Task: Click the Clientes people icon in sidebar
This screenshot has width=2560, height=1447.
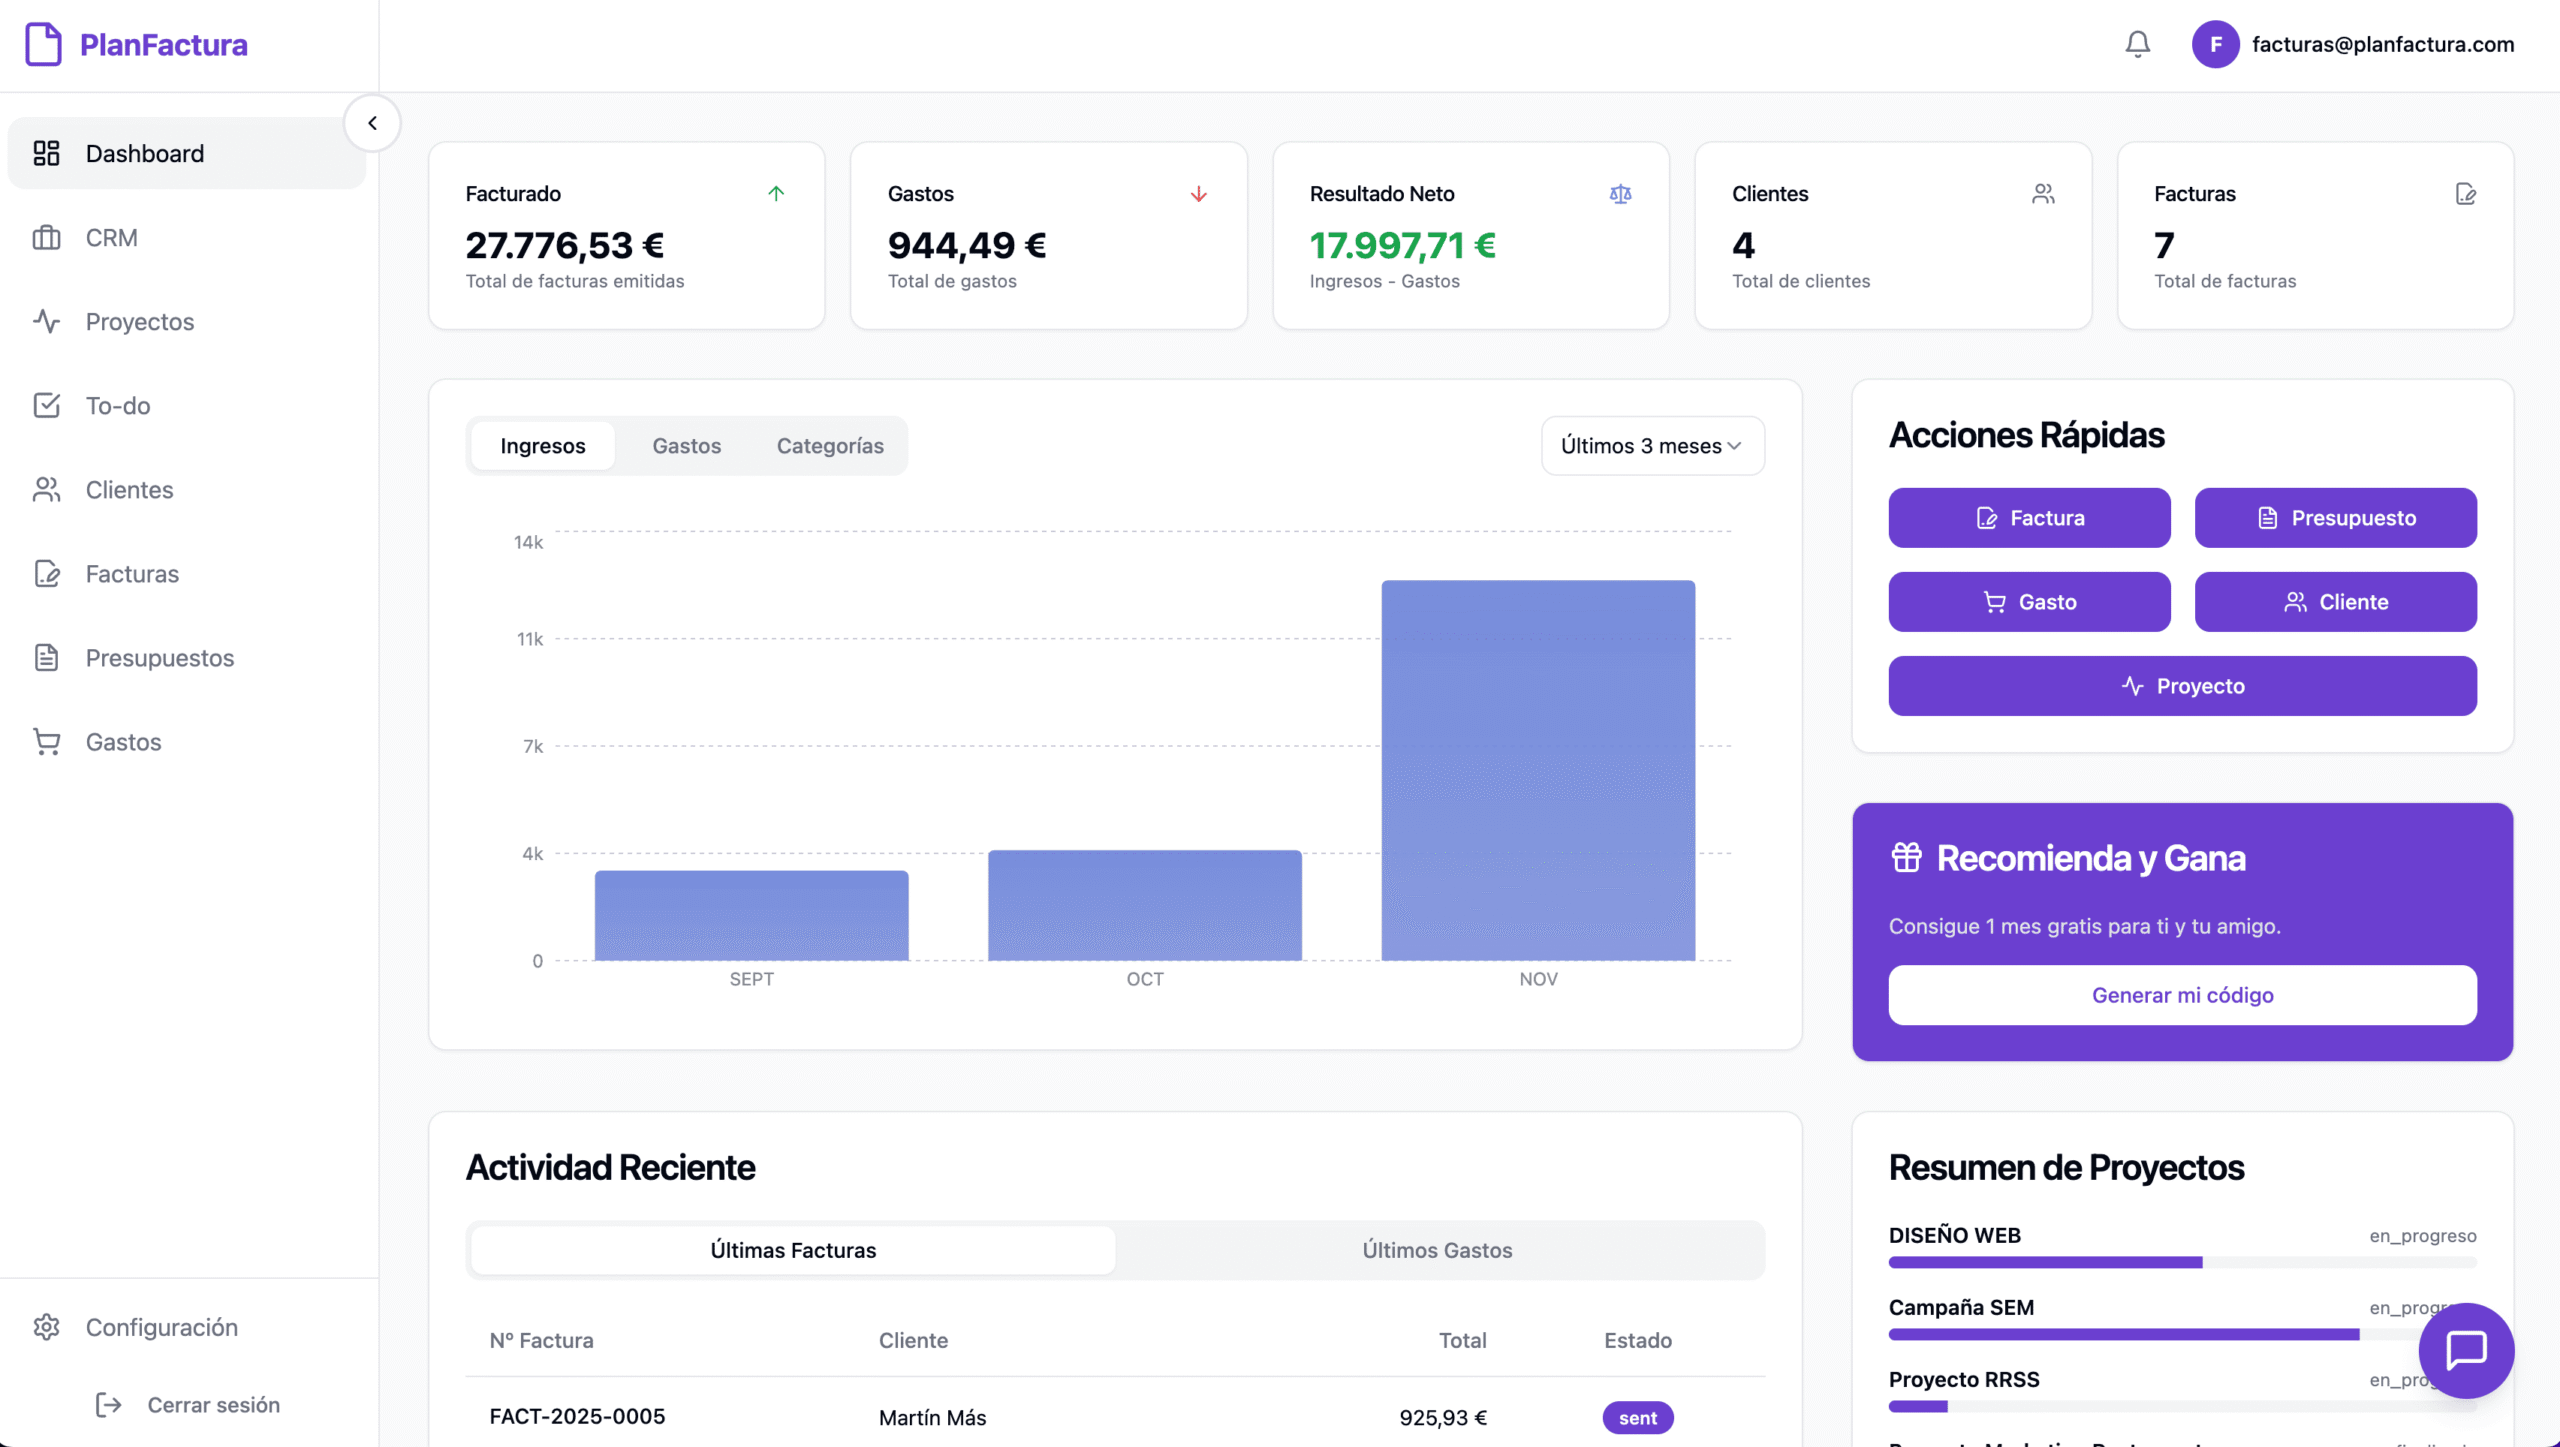Action: click(x=47, y=489)
